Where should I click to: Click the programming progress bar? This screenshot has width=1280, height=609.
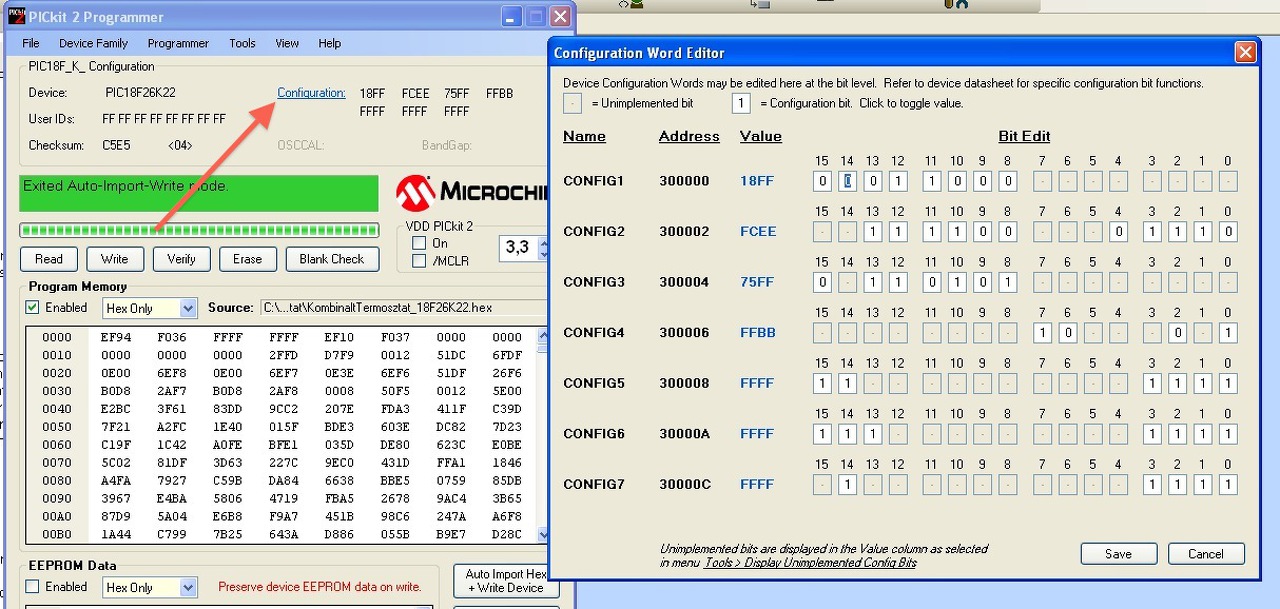[x=199, y=230]
